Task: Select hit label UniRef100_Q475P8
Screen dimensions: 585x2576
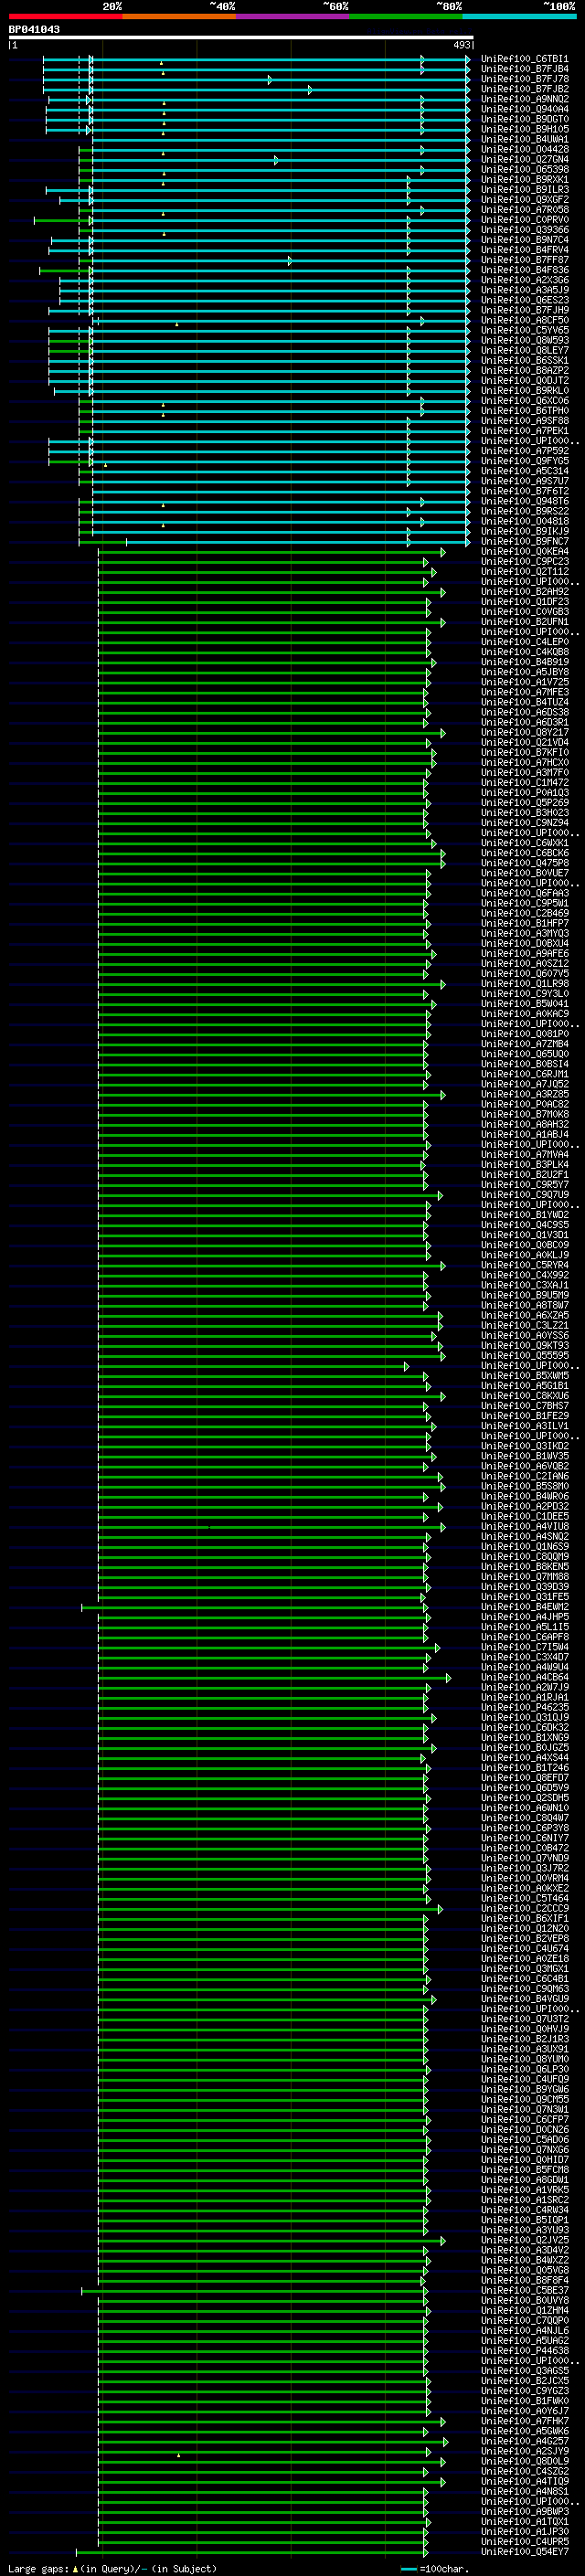Action: pyautogui.click(x=524, y=863)
